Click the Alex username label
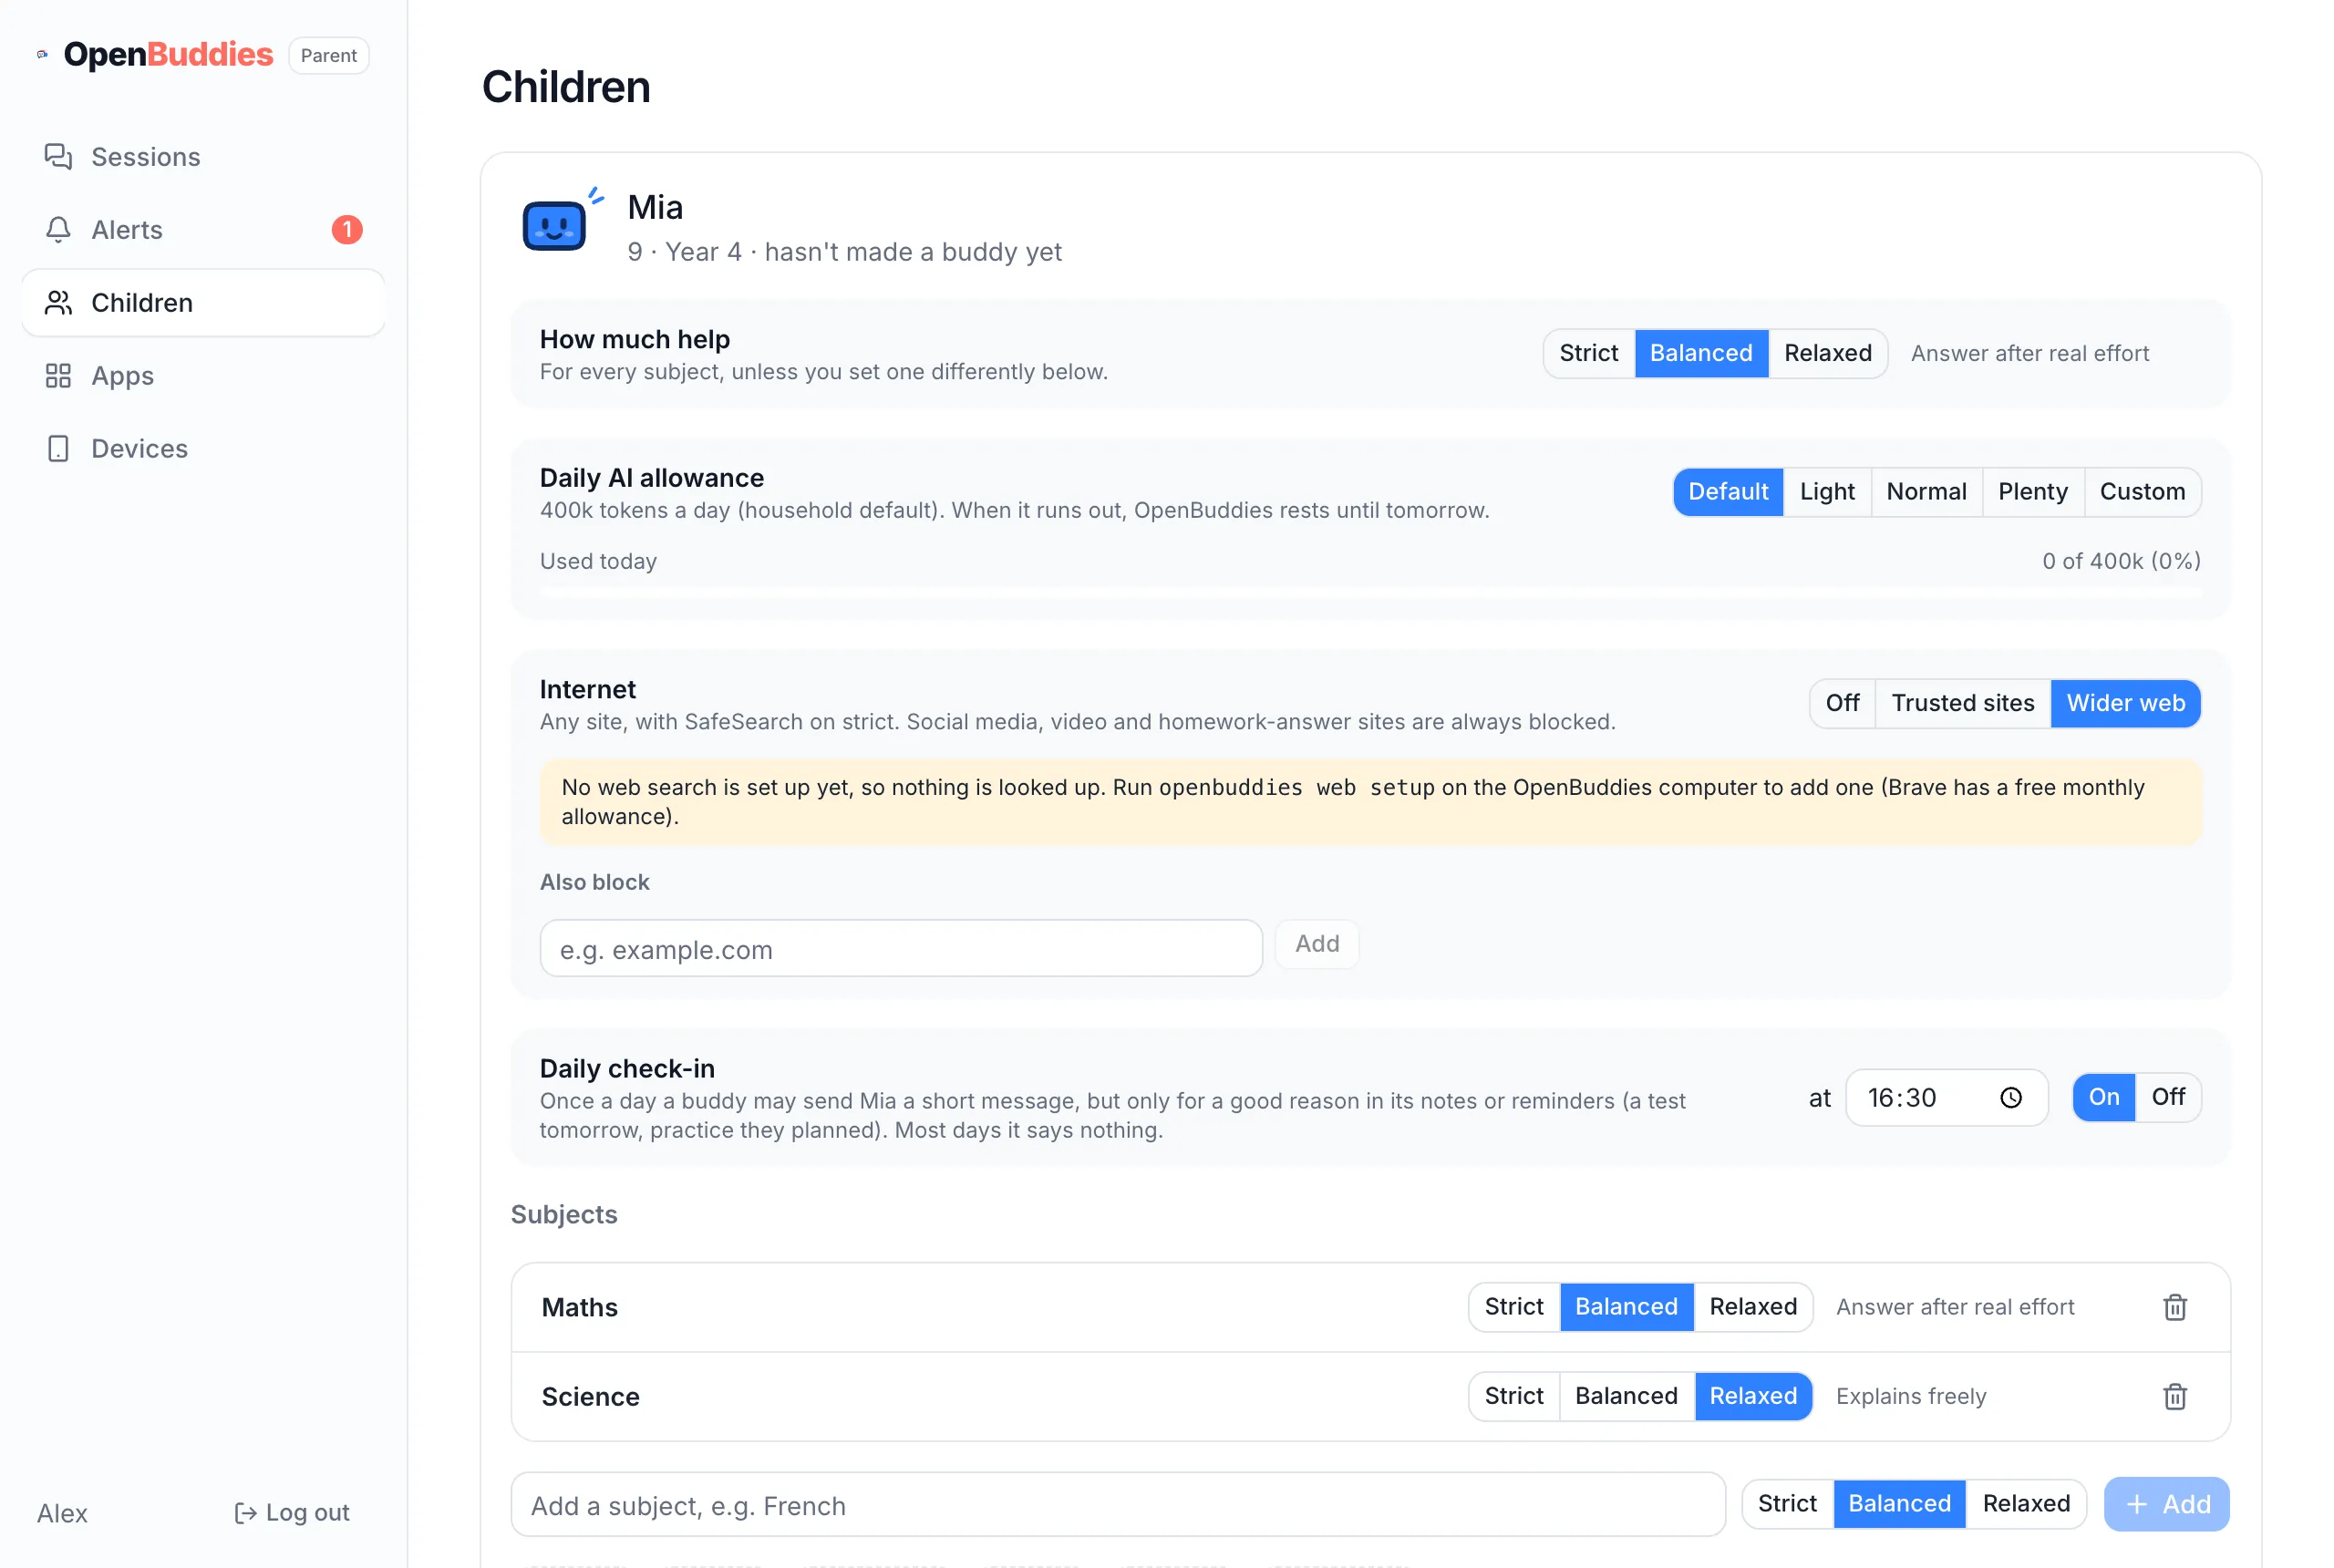 tap(62, 1514)
